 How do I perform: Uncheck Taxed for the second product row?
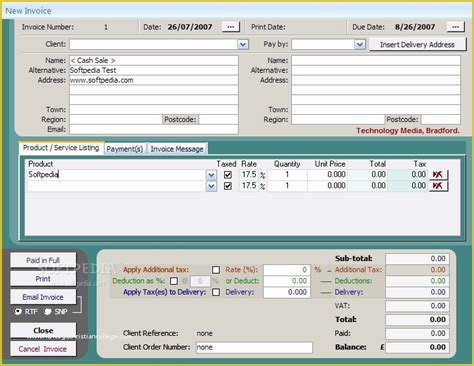[x=228, y=186]
